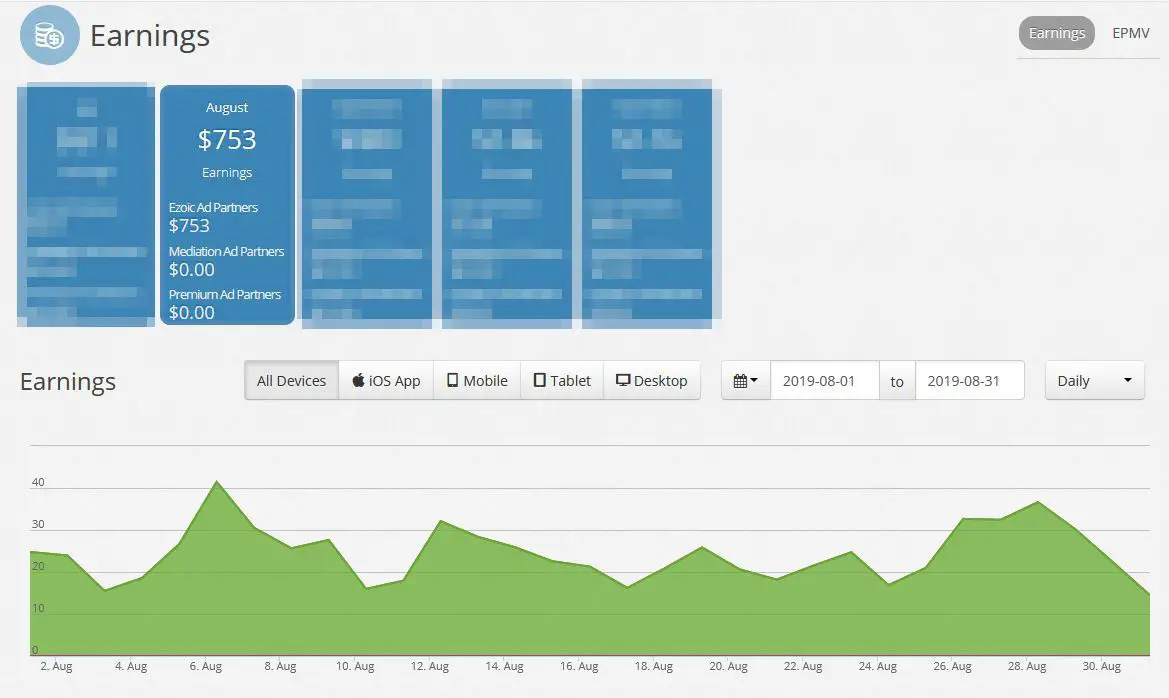The width and height of the screenshot is (1169, 698).
Task: Click the chart peak near 28. Aug
Action: coord(1039,502)
